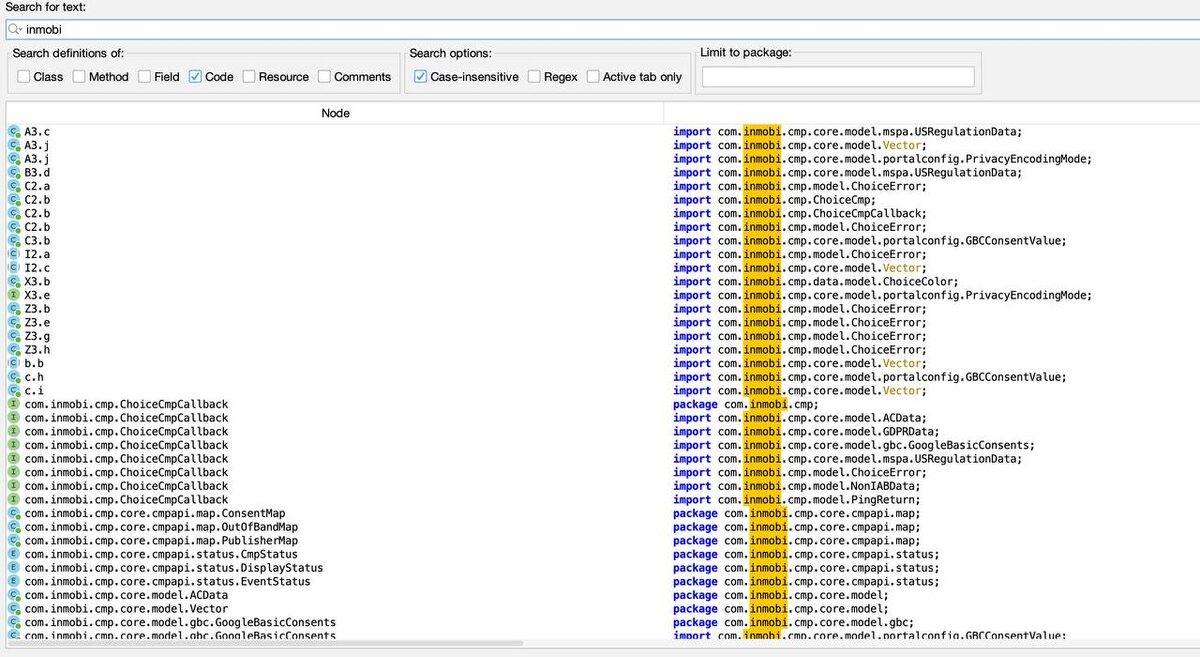Click the class icon beside A3.c
1200x657 pixels.
pos(14,131)
